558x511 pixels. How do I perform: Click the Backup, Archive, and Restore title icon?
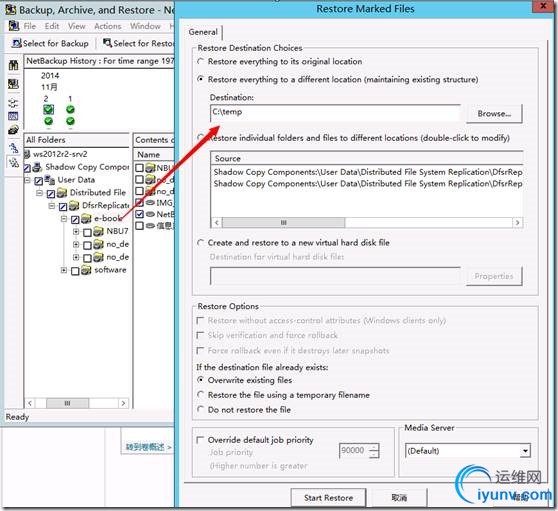[x=11, y=10]
